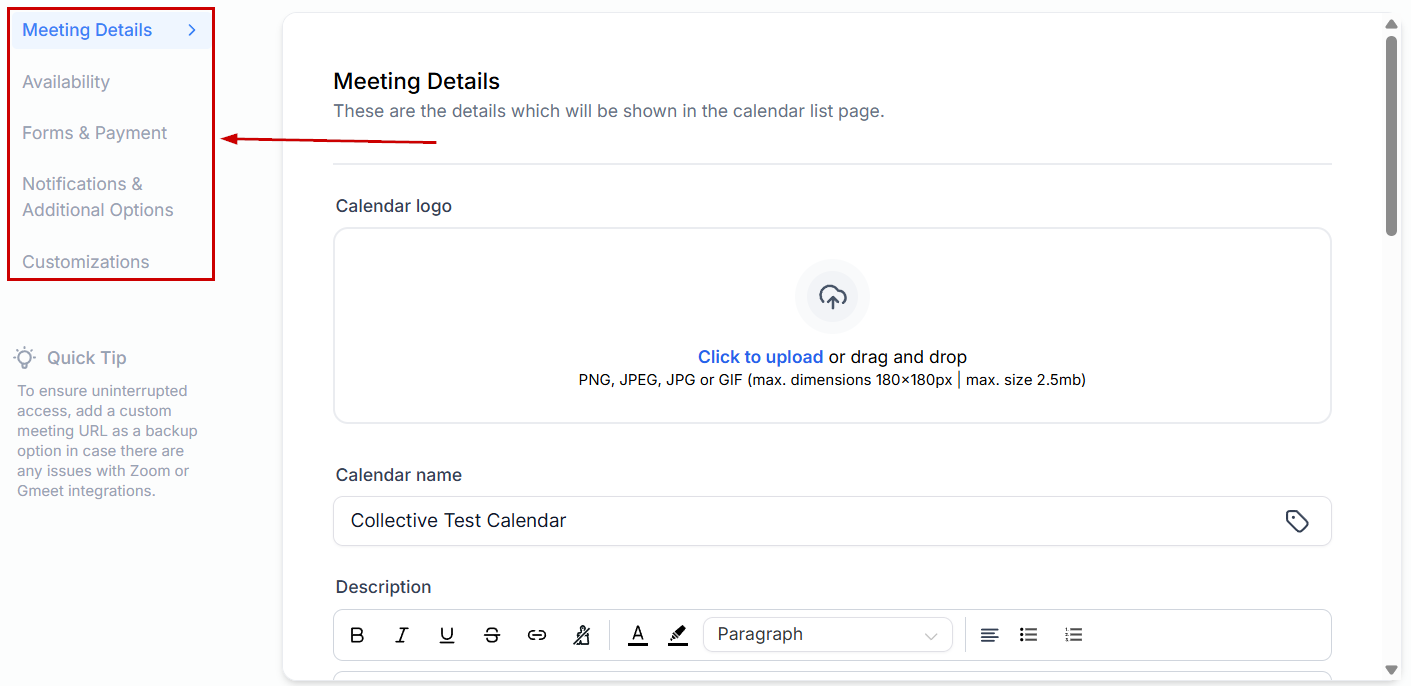Image resolution: width=1411 pixels, height=686 pixels.
Task: Apply italic formatting in Description editor
Action: [x=402, y=635]
